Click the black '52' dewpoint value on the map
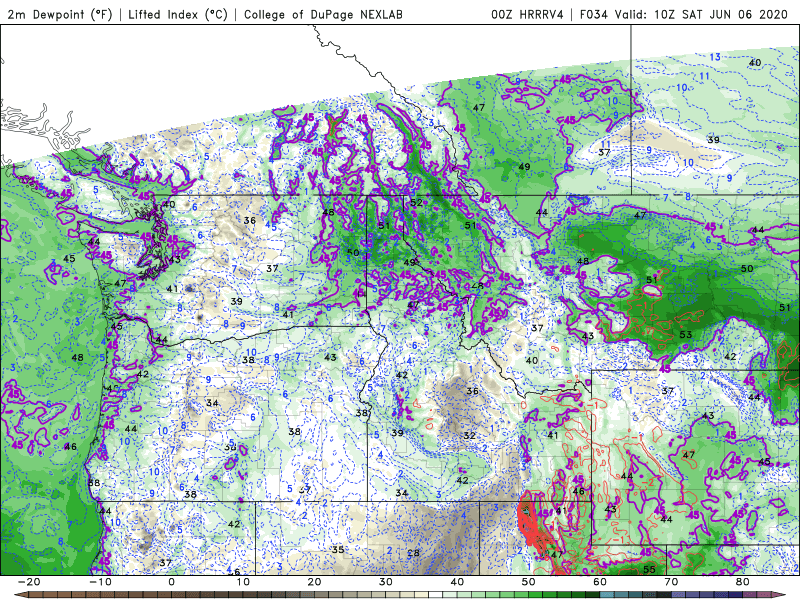Screen dimensions: 800x600 (x=416, y=203)
